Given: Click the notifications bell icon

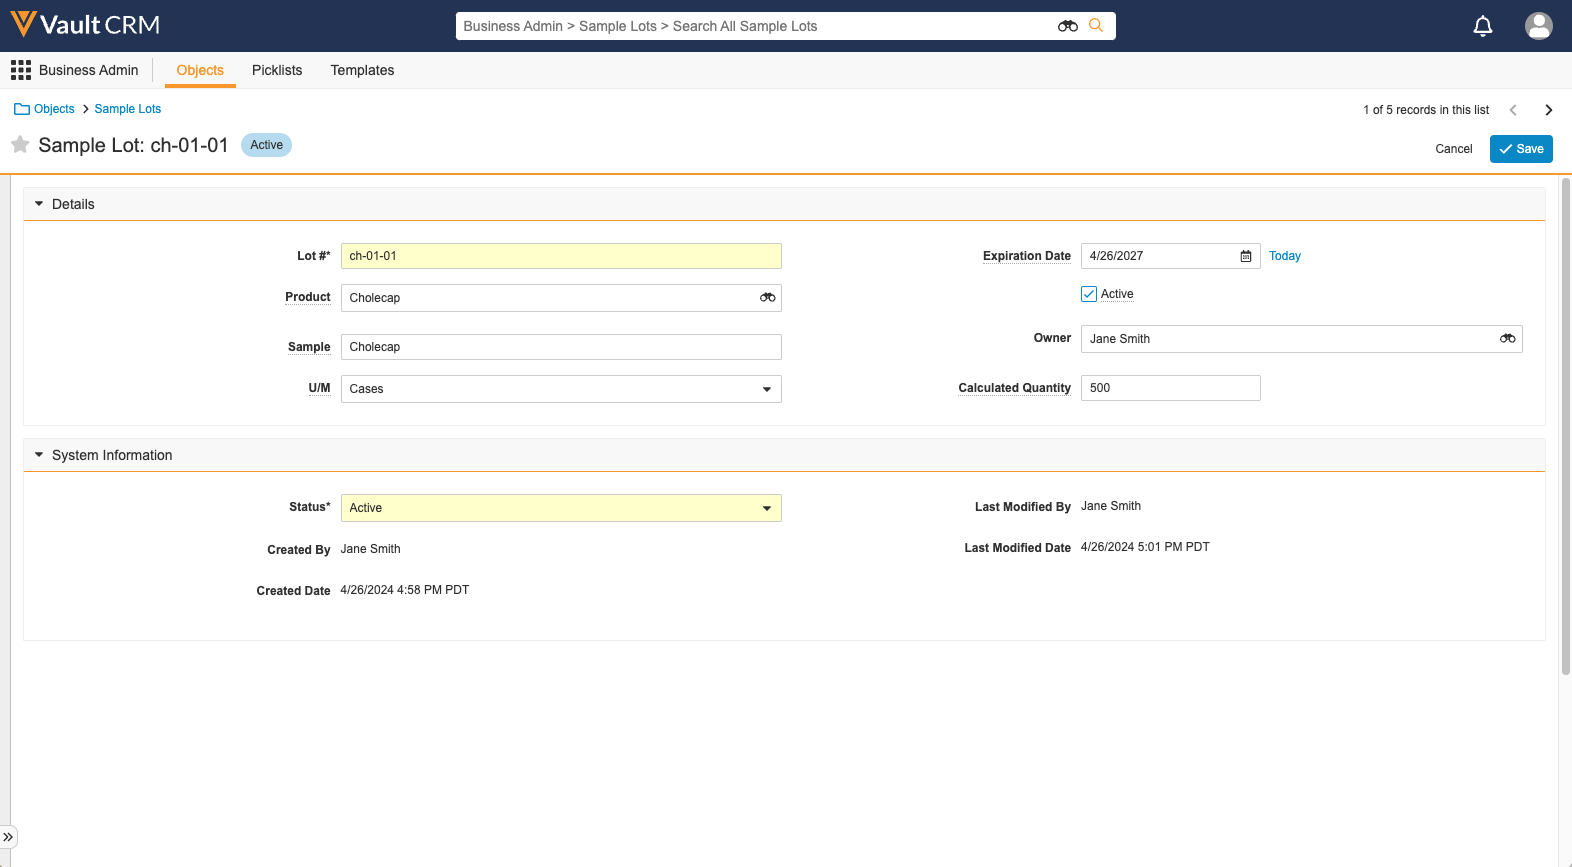Looking at the screenshot, I should (1483, 26).
